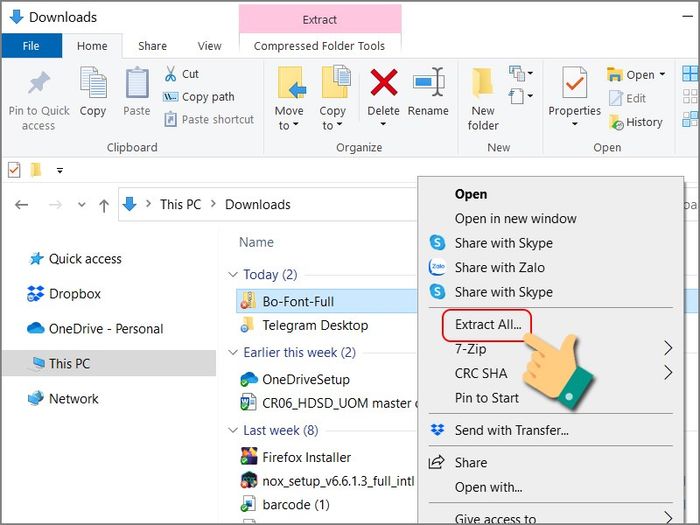Image resolution: width=700 pixels, height=525 pixels.
Task: Click History in the Open group
Action: 636,122
